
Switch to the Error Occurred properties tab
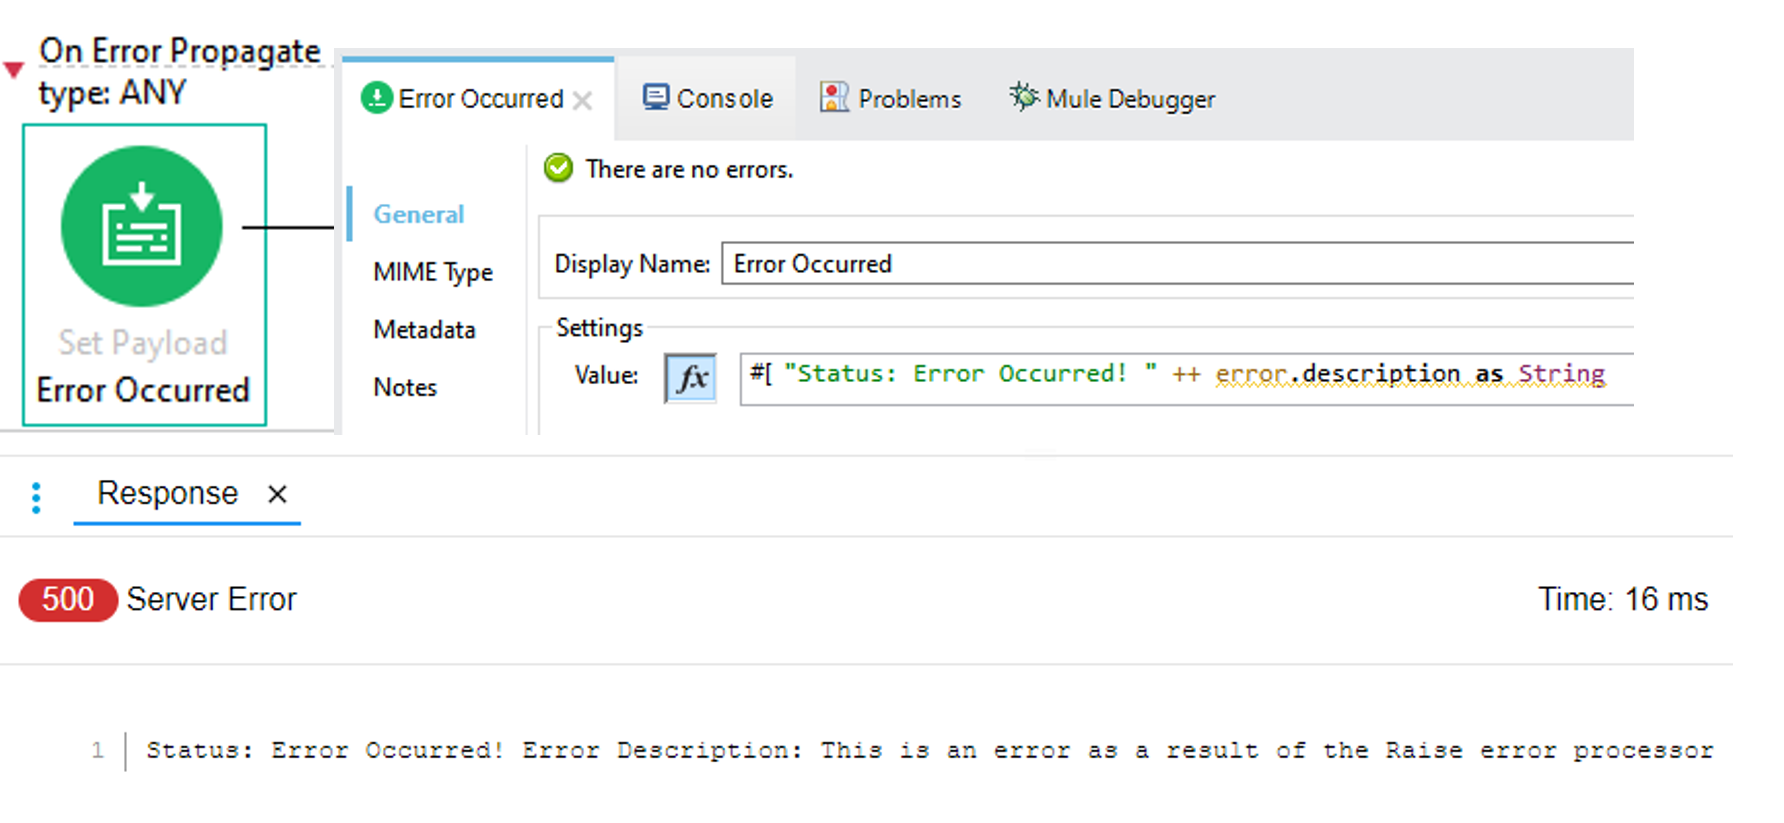click(x=480, y=98)
